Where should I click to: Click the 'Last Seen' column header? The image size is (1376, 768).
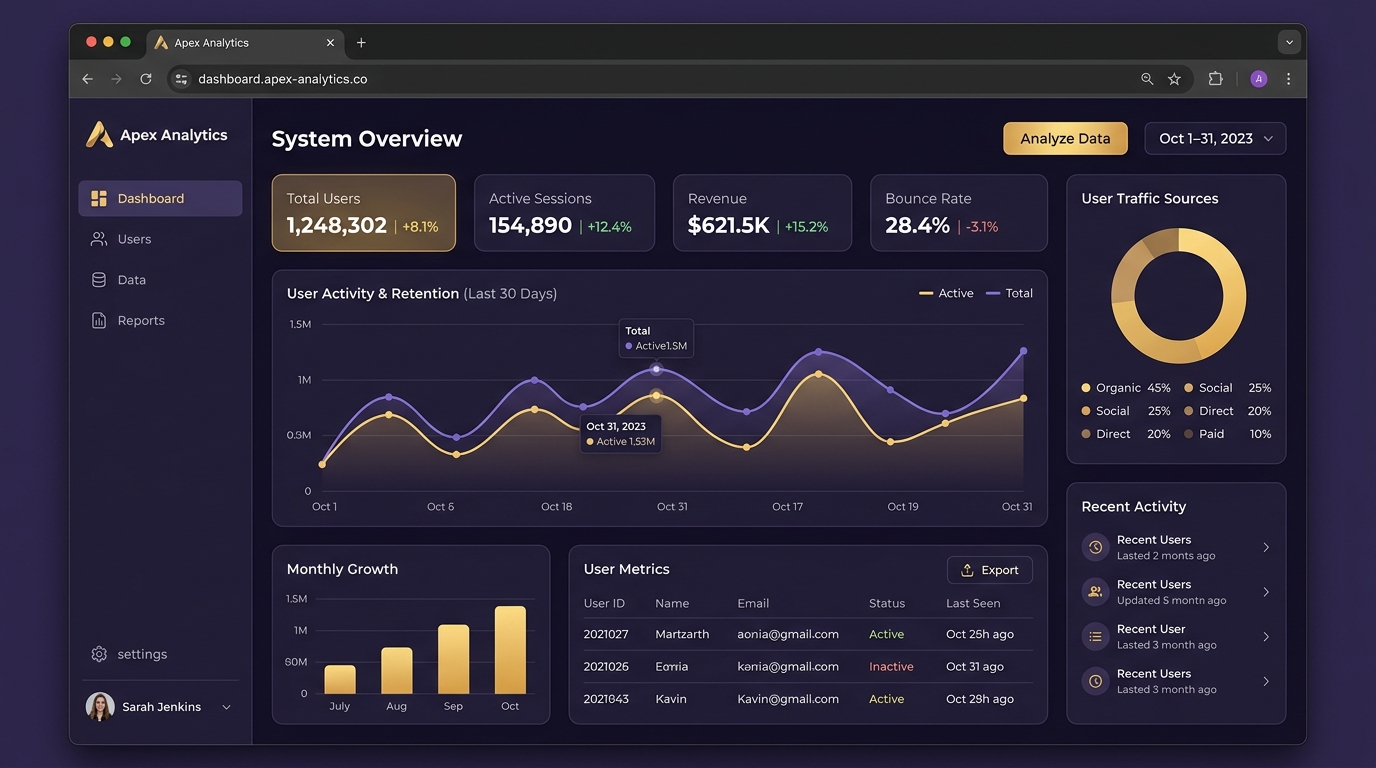[x=973, y=604]
